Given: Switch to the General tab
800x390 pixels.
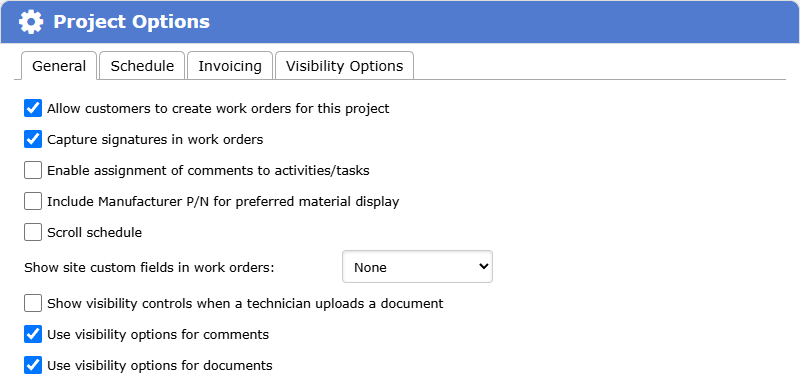Looking at the screenshot, I should point(59,66).
